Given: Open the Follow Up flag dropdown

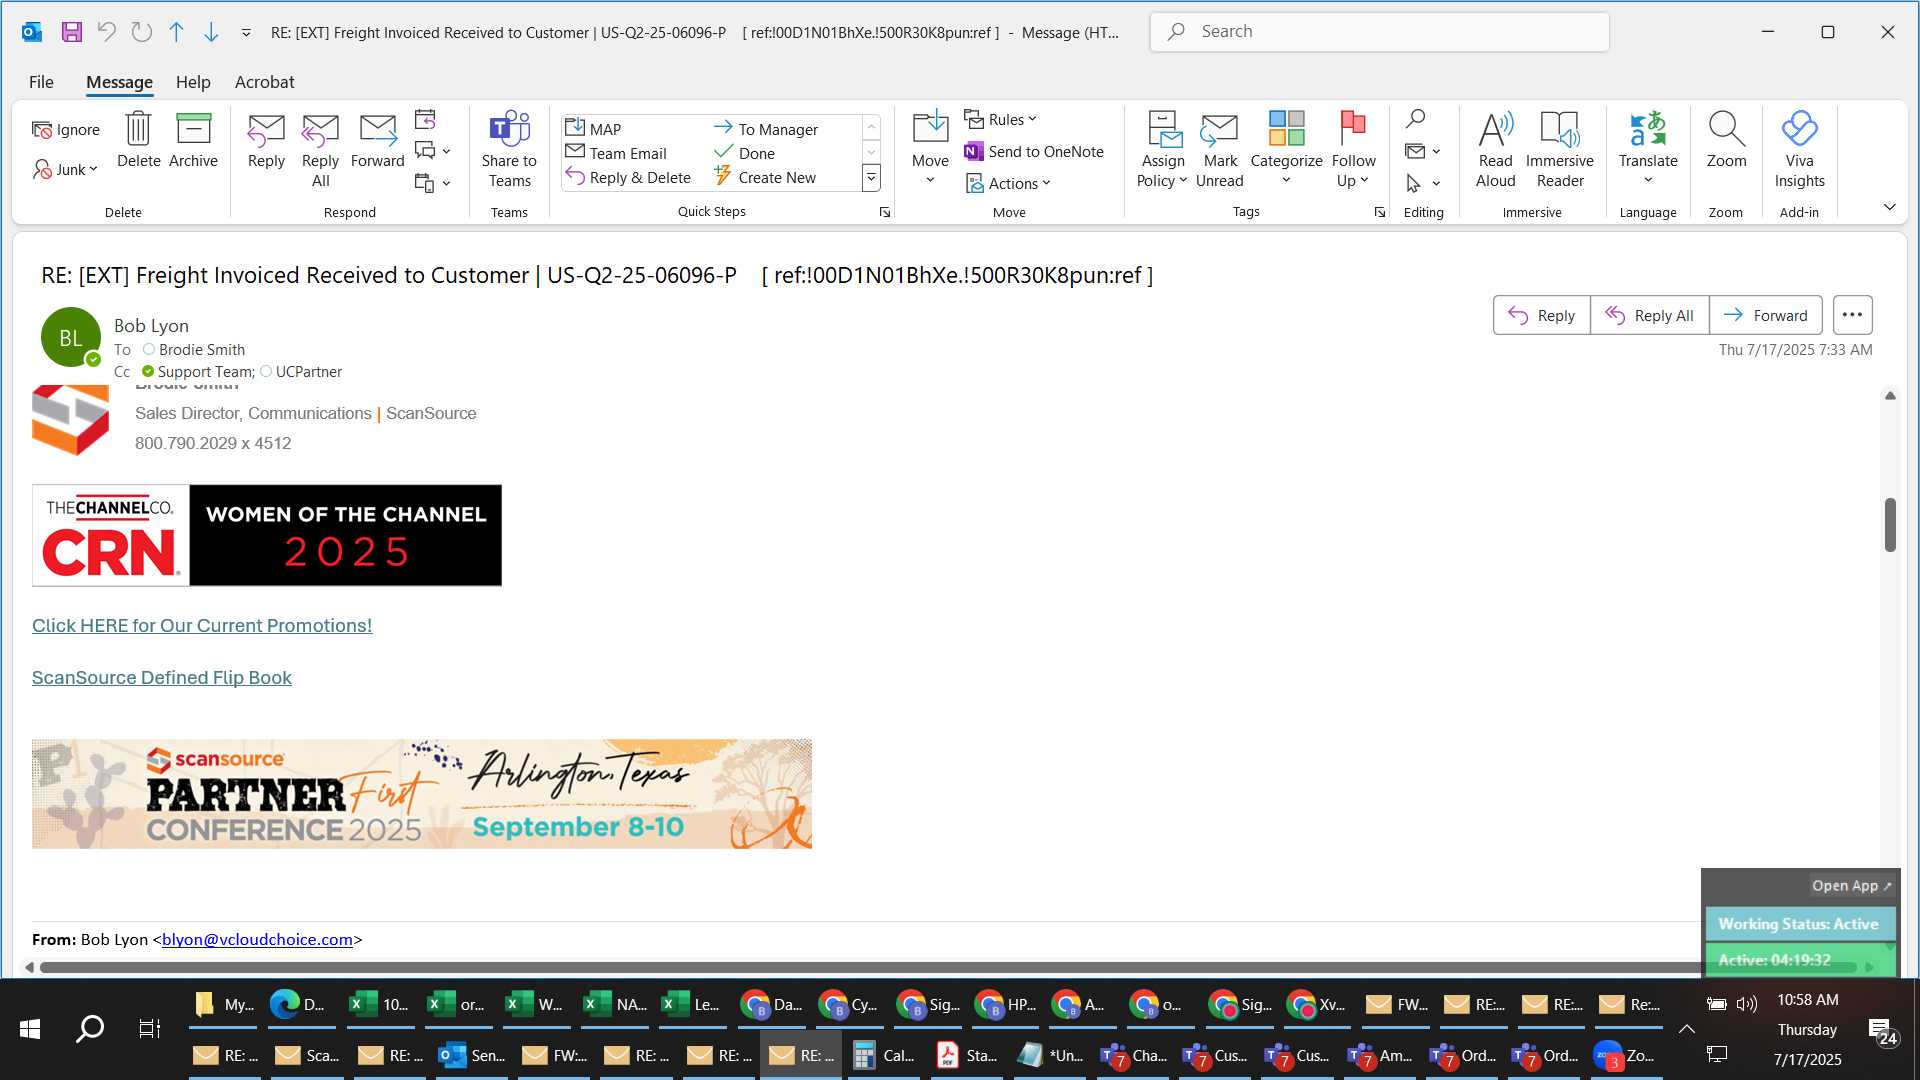Looking at the screenshot, I should coord(1353,150).
